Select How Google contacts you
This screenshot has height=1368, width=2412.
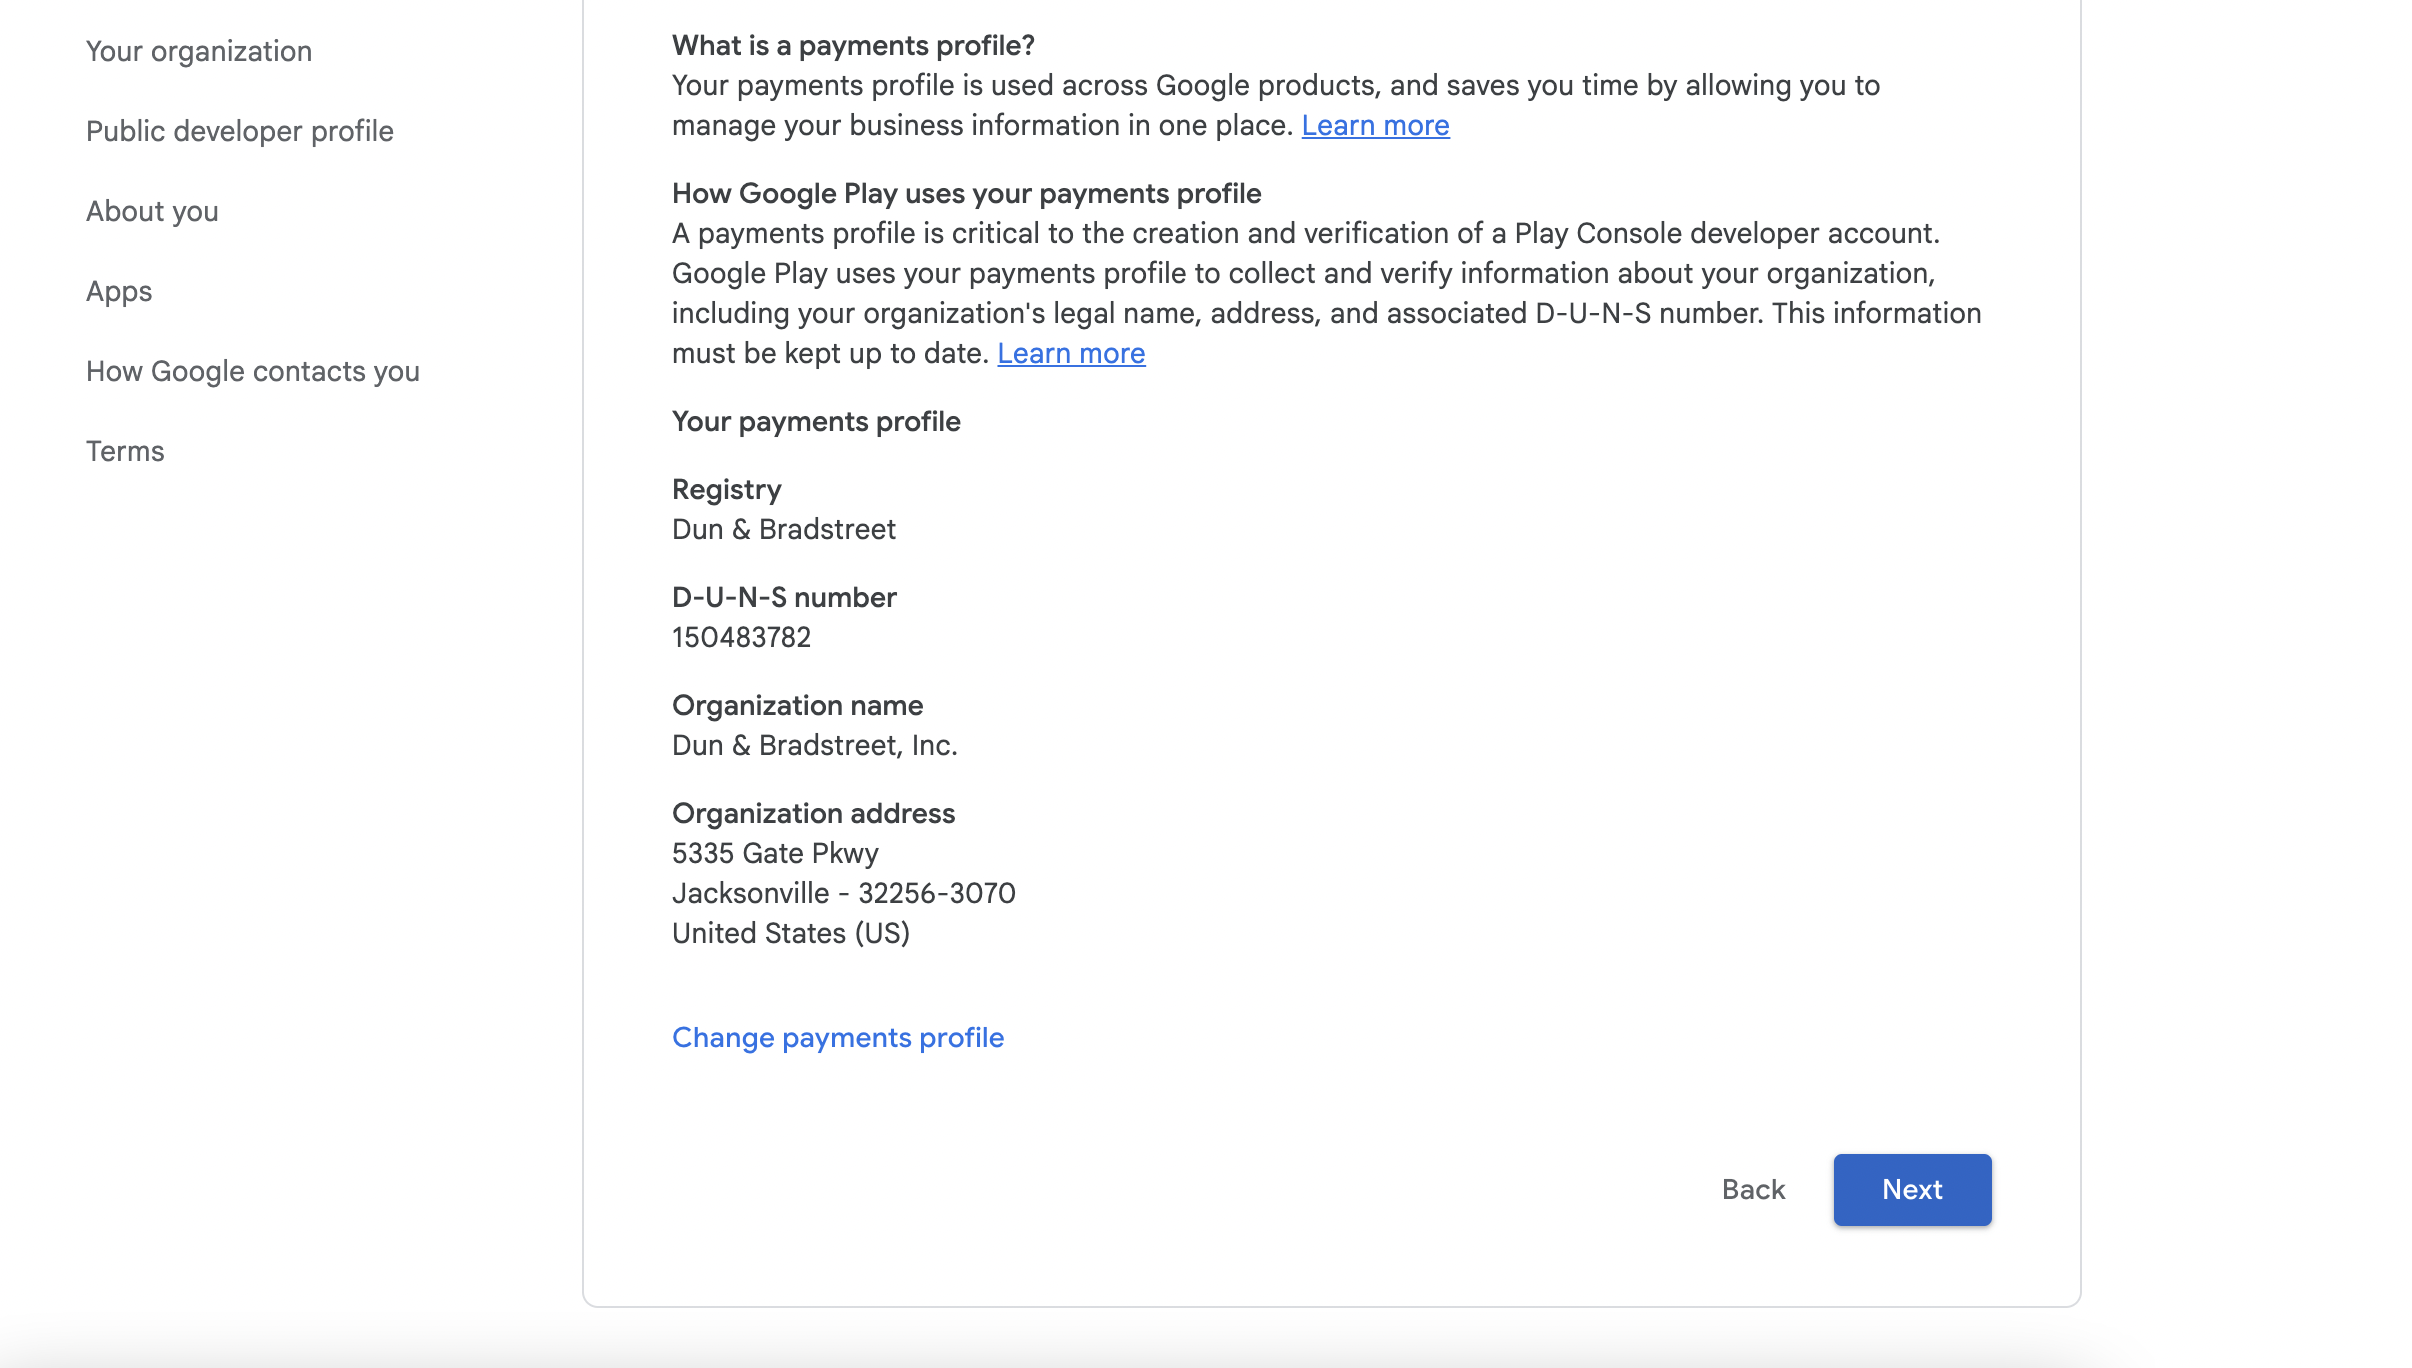[x=252, y=371]
